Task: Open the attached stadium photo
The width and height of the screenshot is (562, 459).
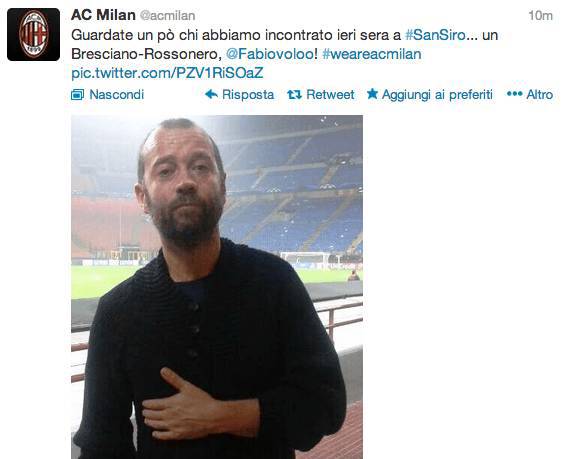Action: pyautogui.click(x=217, y=287)
